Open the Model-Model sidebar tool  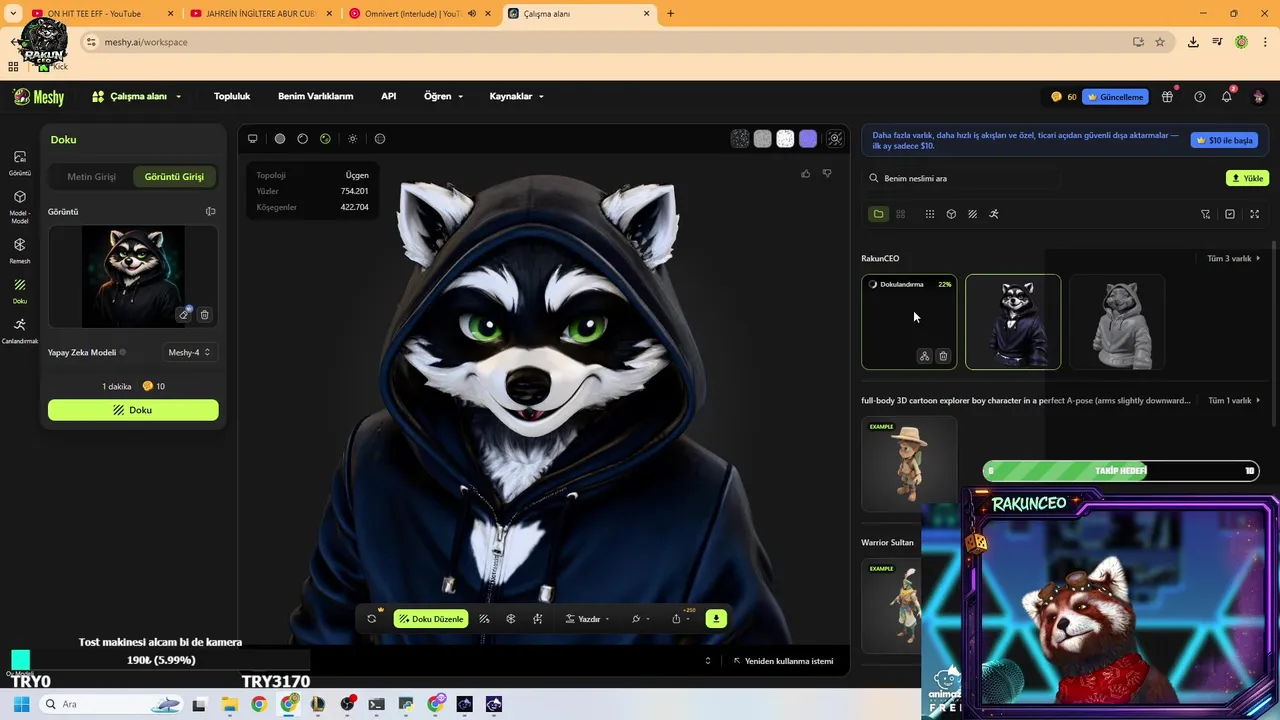19,205
